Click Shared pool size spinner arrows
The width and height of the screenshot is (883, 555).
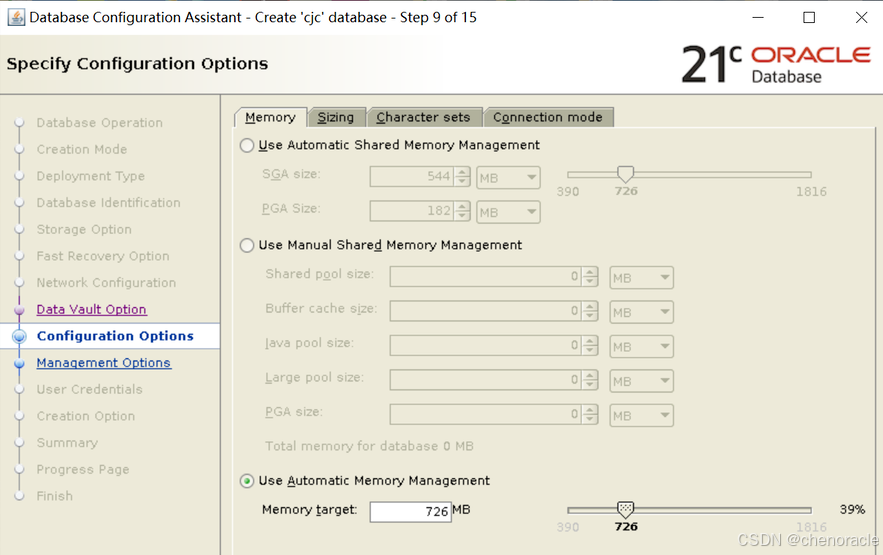coord(590,276)
